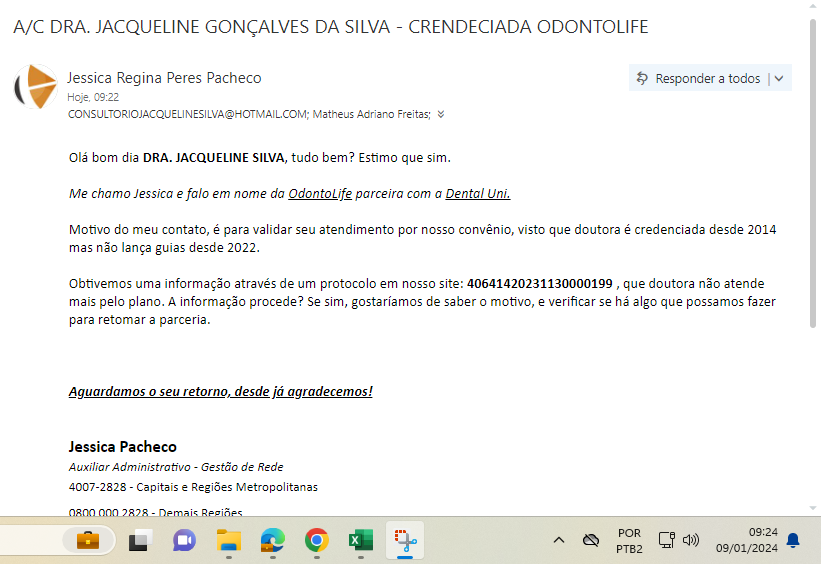Click the Aguardamos o seu retorno line

(220, 392)
